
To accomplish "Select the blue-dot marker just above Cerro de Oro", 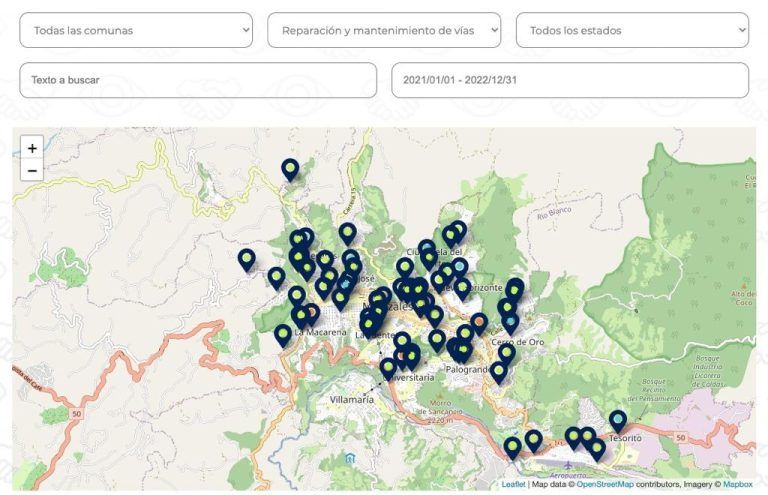I will pyautogui.click(x=510, y=323).
